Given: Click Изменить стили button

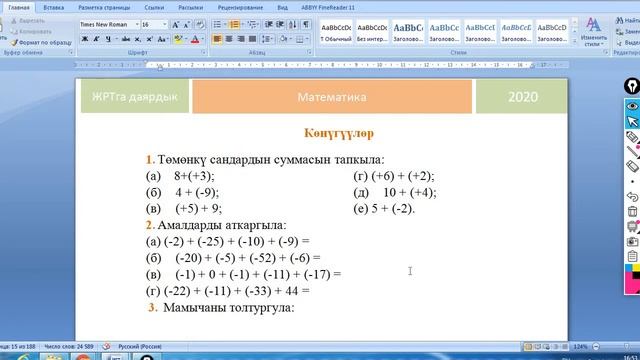Looking at the screenshot, I should (x=593, y=32).
